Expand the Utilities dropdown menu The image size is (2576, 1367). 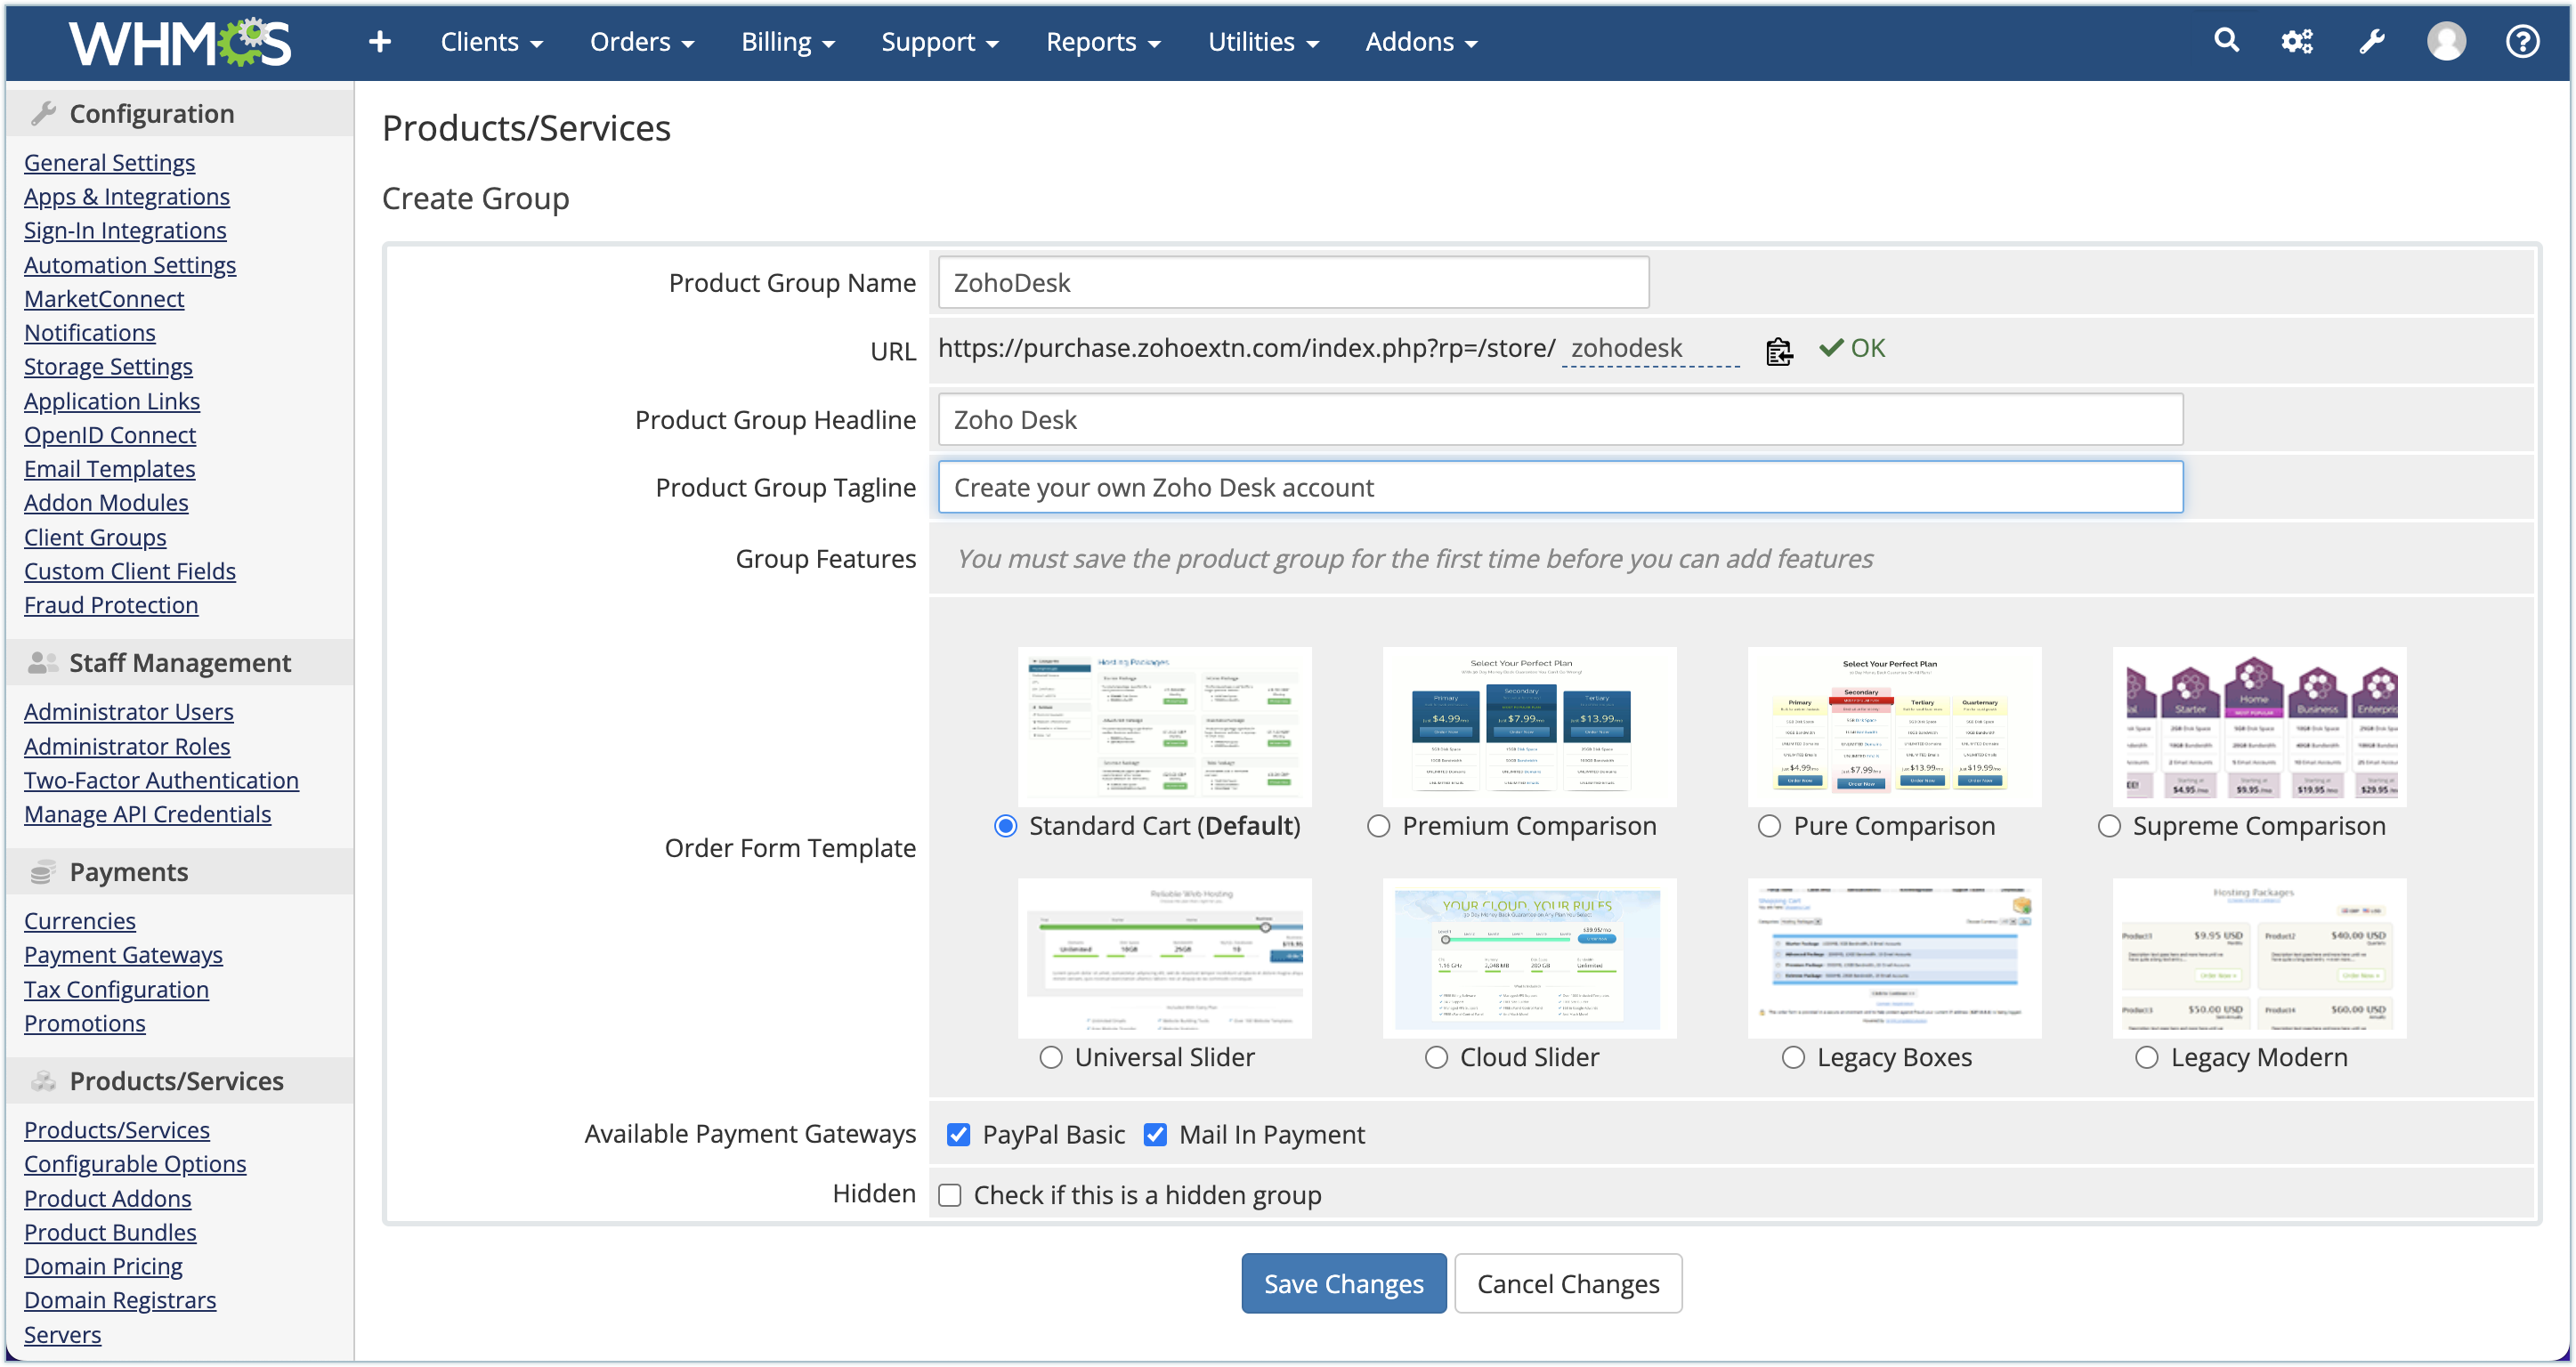(x=1263, y=42)
